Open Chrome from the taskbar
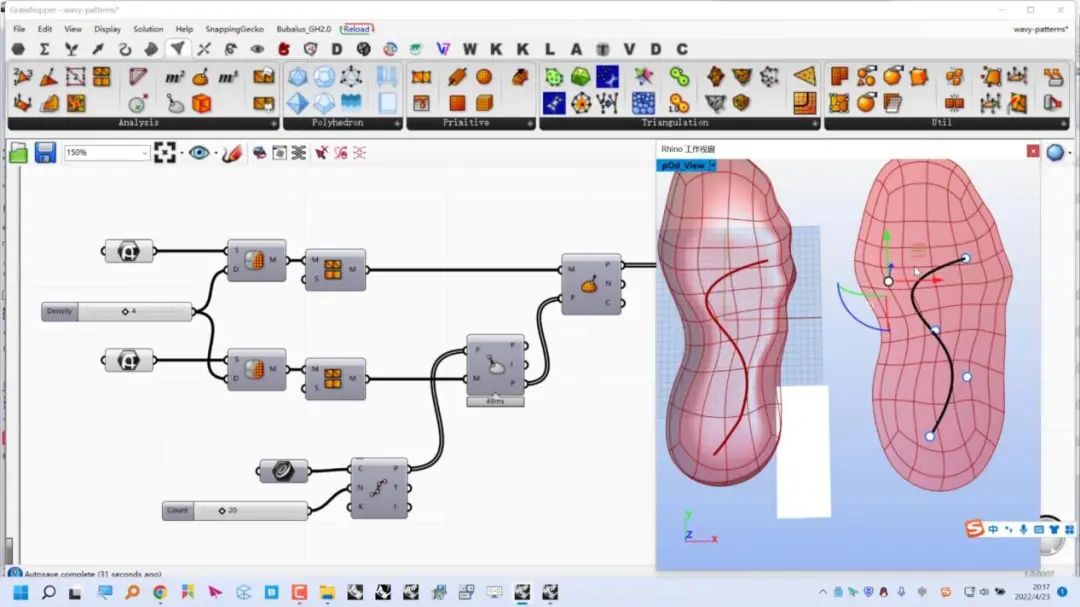Viewport: 1080px width, 607px height. click(160, 593)
